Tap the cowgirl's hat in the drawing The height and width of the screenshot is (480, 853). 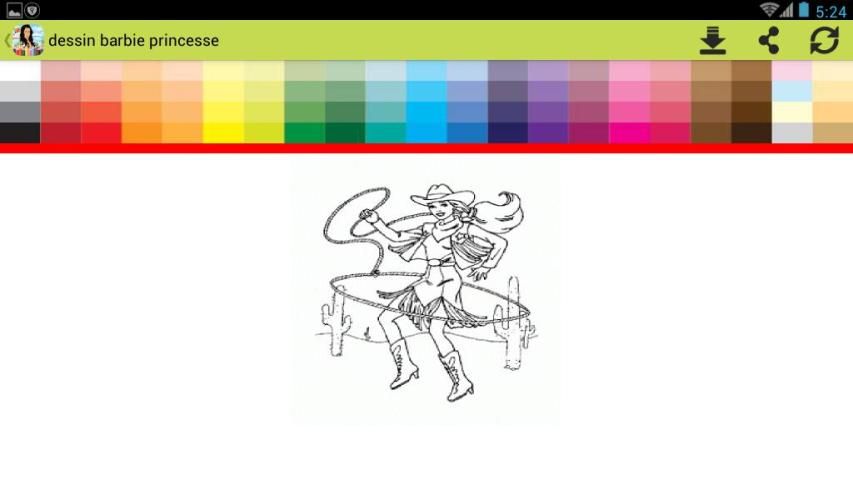coord(444,193)
